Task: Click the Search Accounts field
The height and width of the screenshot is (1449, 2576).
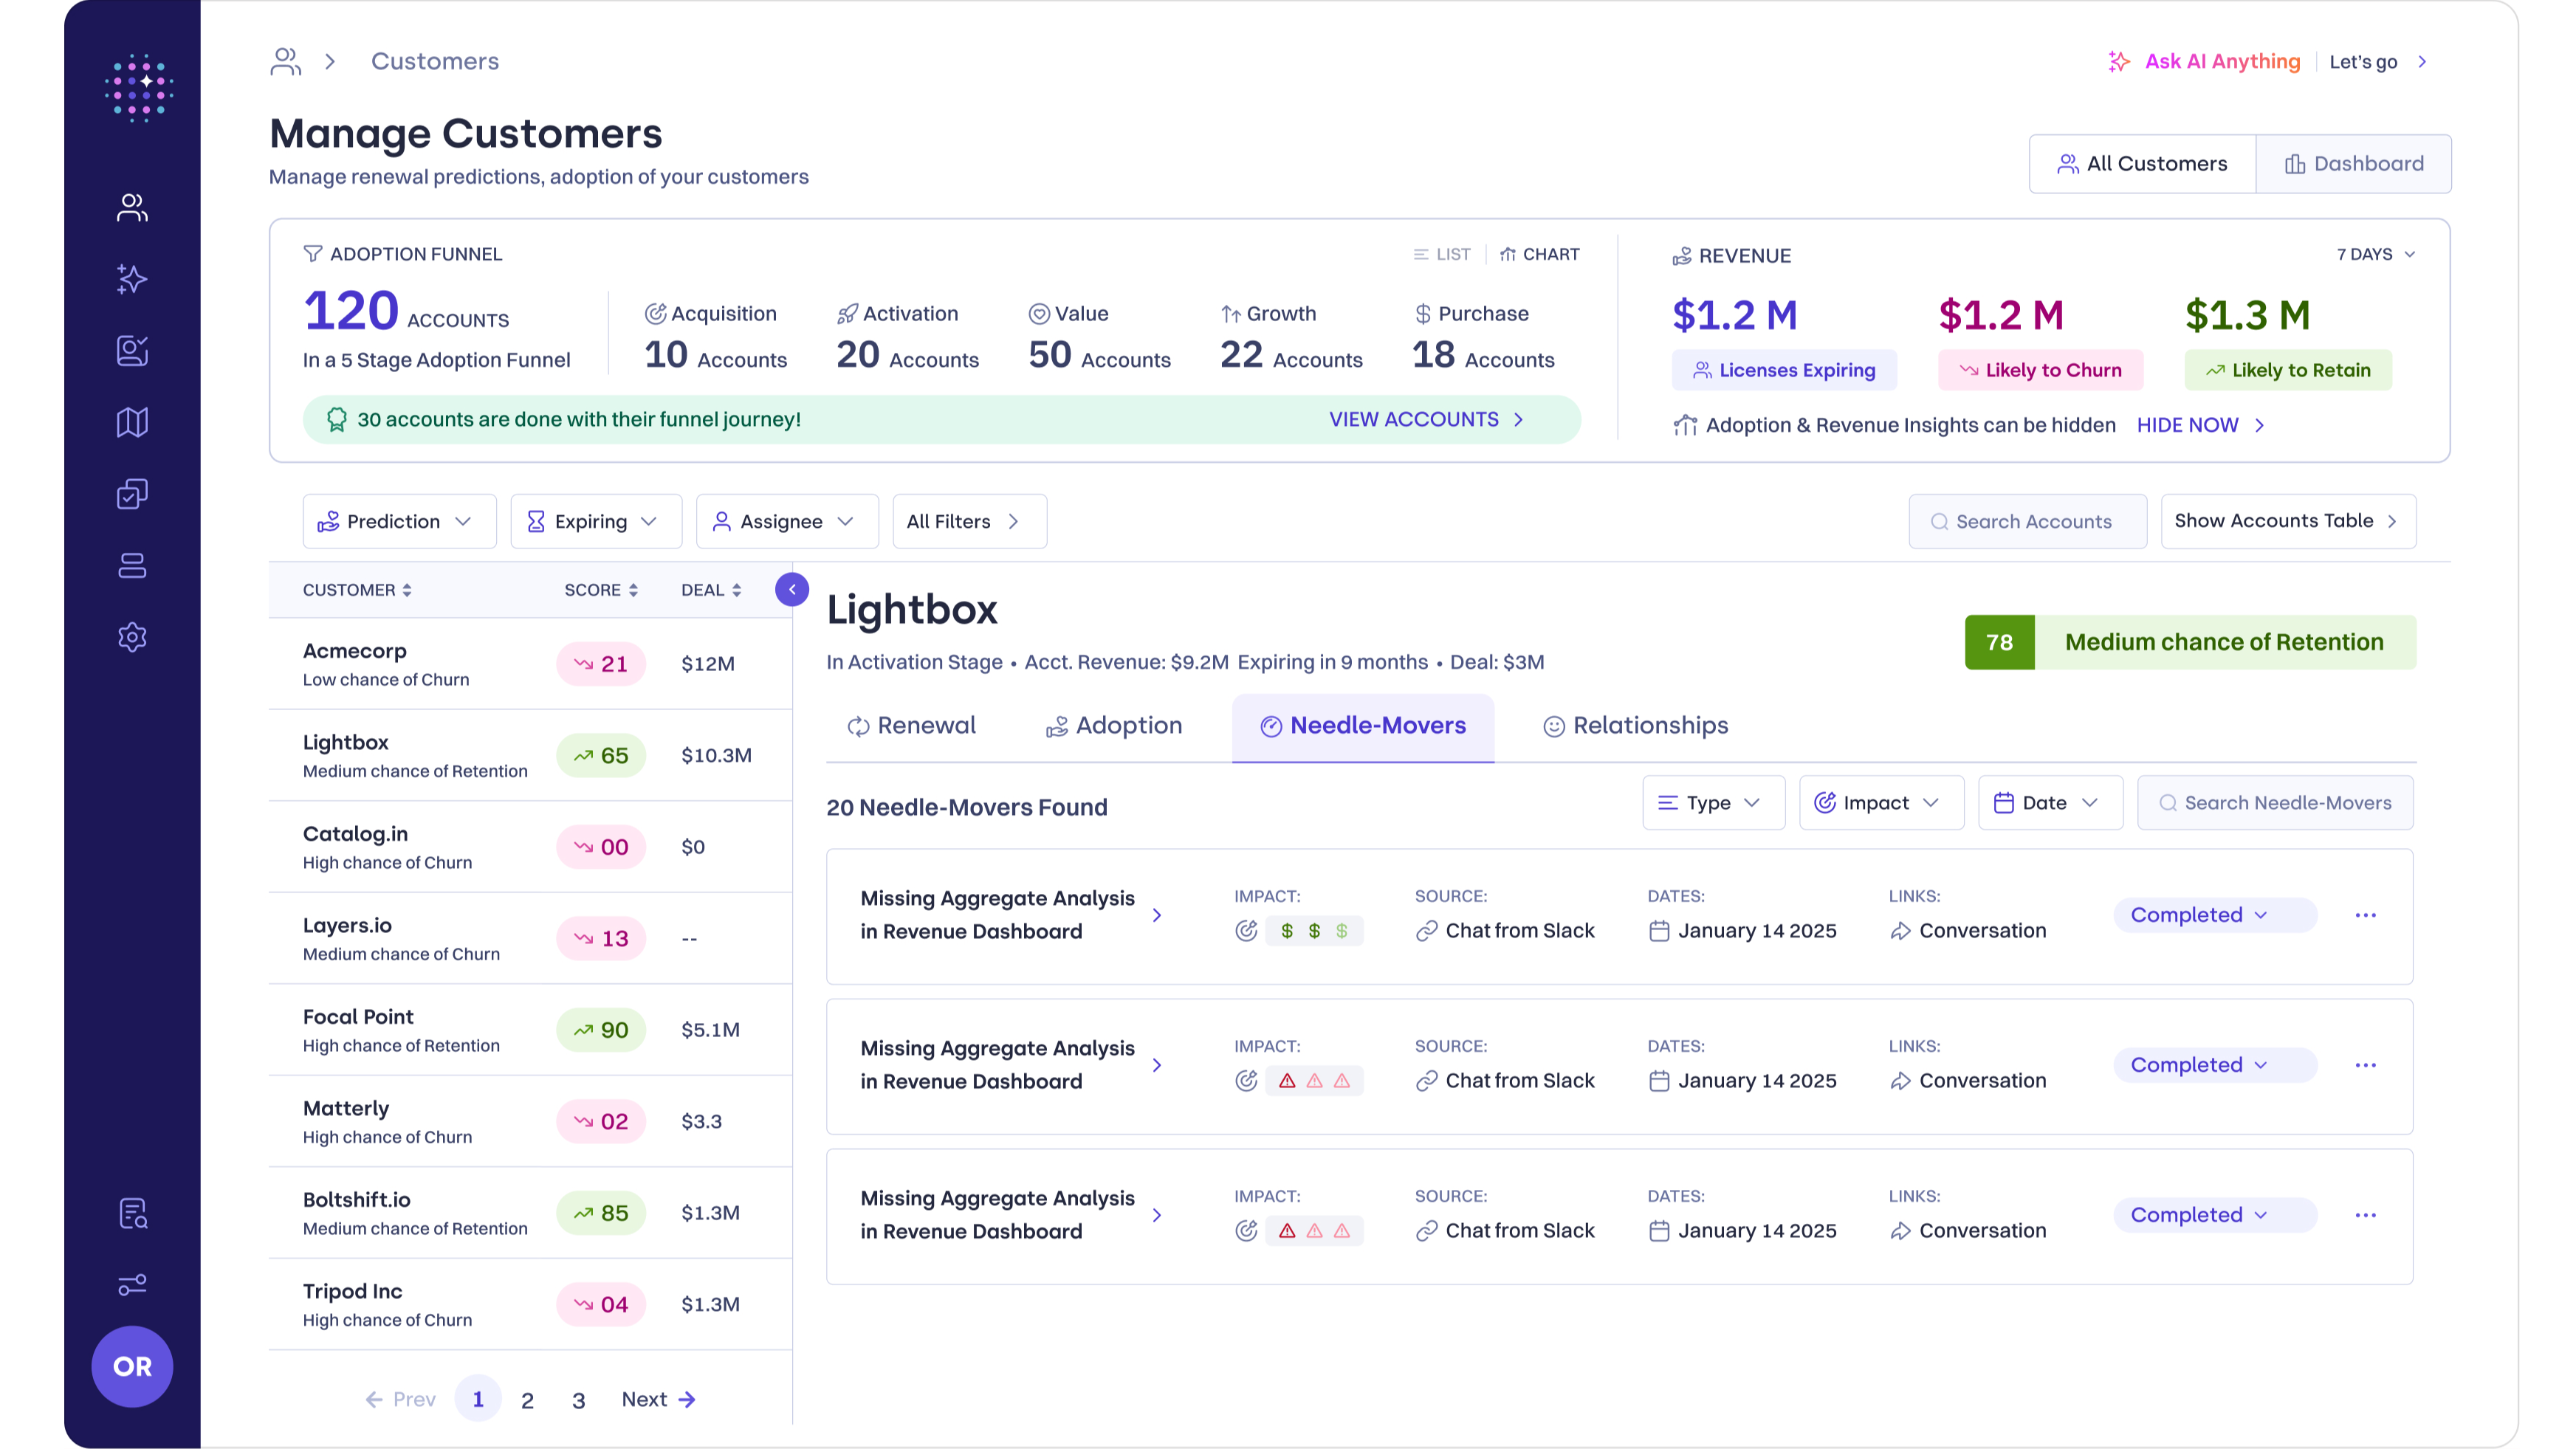Action: 2027,521
